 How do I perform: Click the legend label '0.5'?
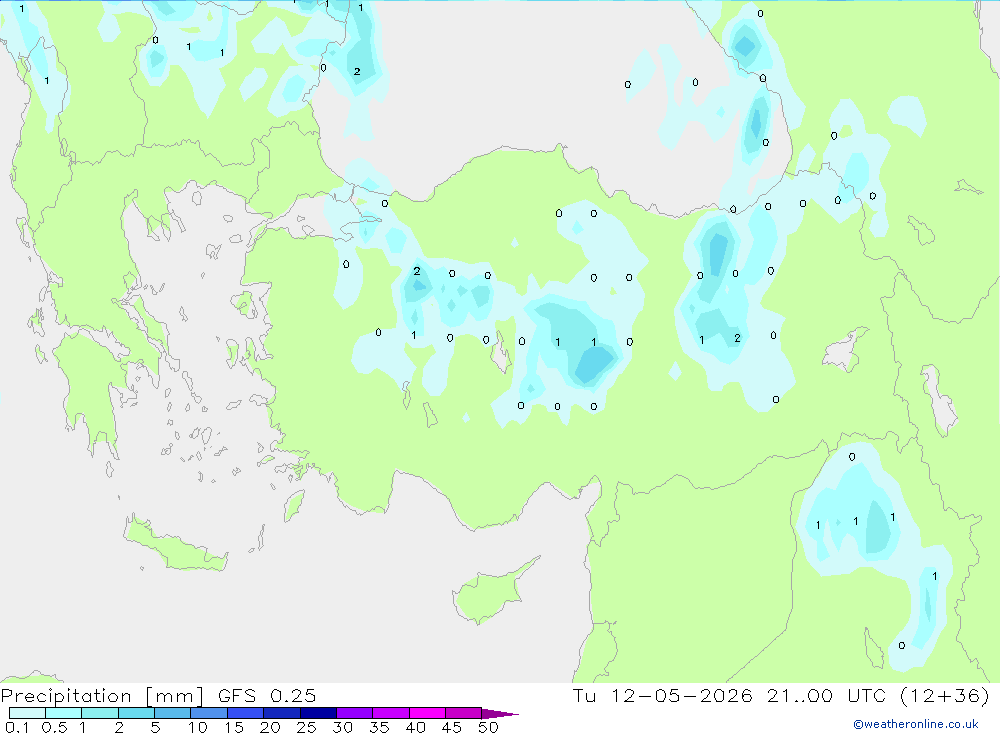click(54, 727)
